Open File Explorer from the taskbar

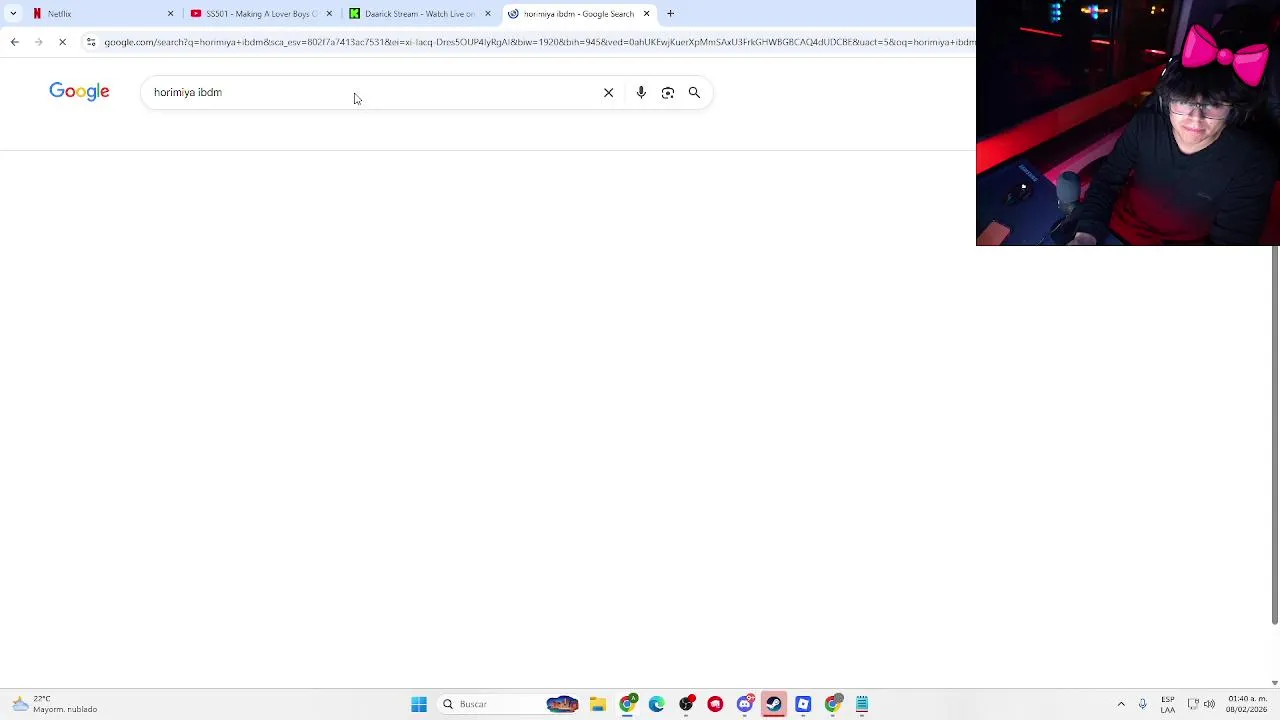pyautogui.click(x=597, y=704)
